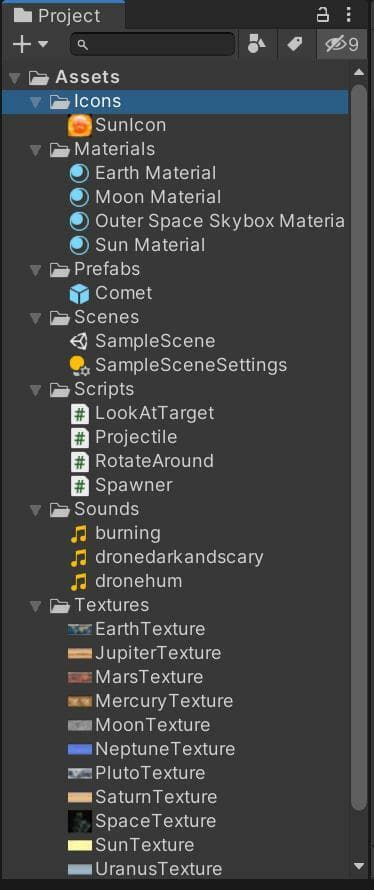Click the Search by Label tag icon
Viewport: 374px width, 890px height.
click(295, 44)
